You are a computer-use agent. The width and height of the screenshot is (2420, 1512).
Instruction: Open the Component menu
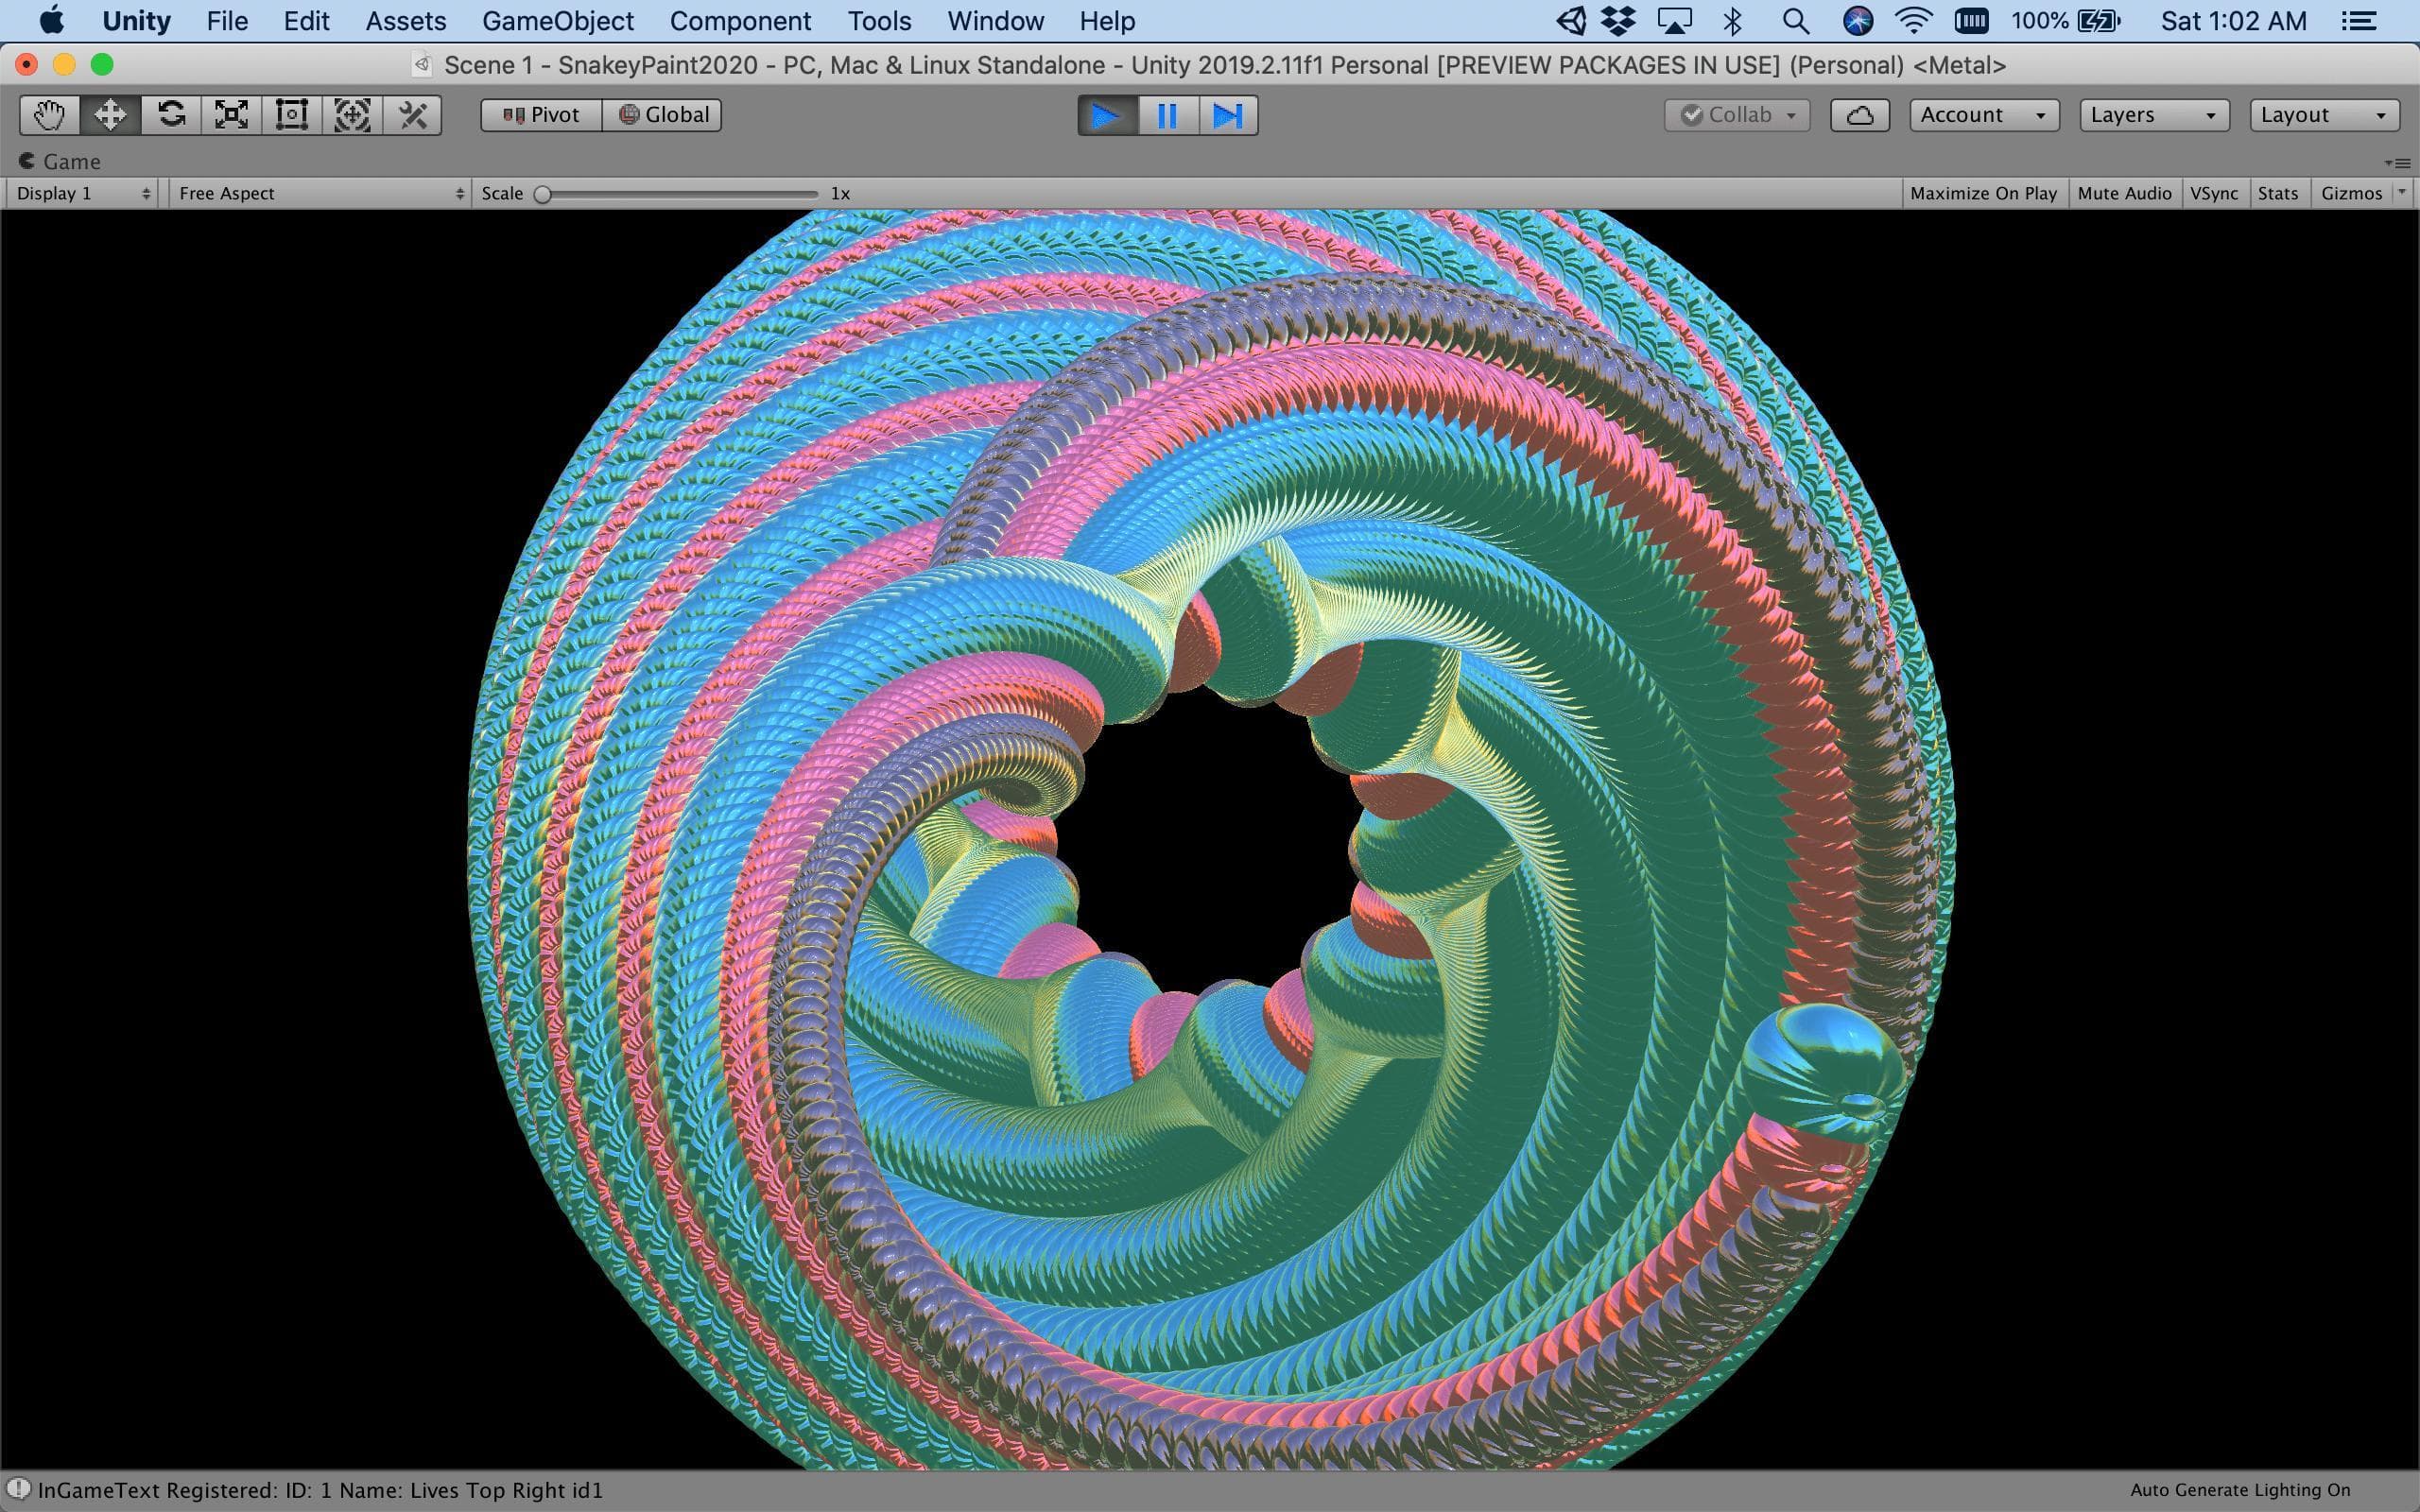(740, 21)
